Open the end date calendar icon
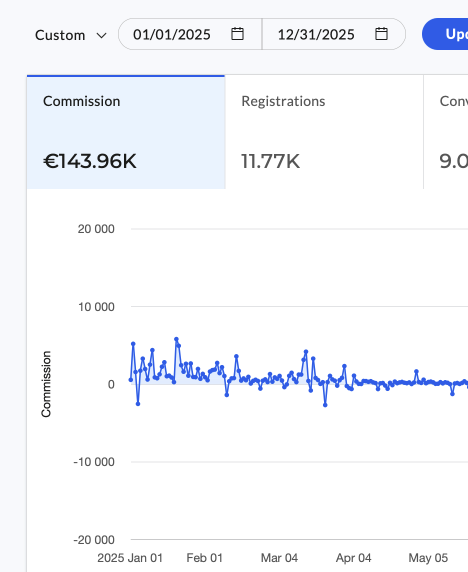Screen dimensions: 468x572 click(382, 34)
